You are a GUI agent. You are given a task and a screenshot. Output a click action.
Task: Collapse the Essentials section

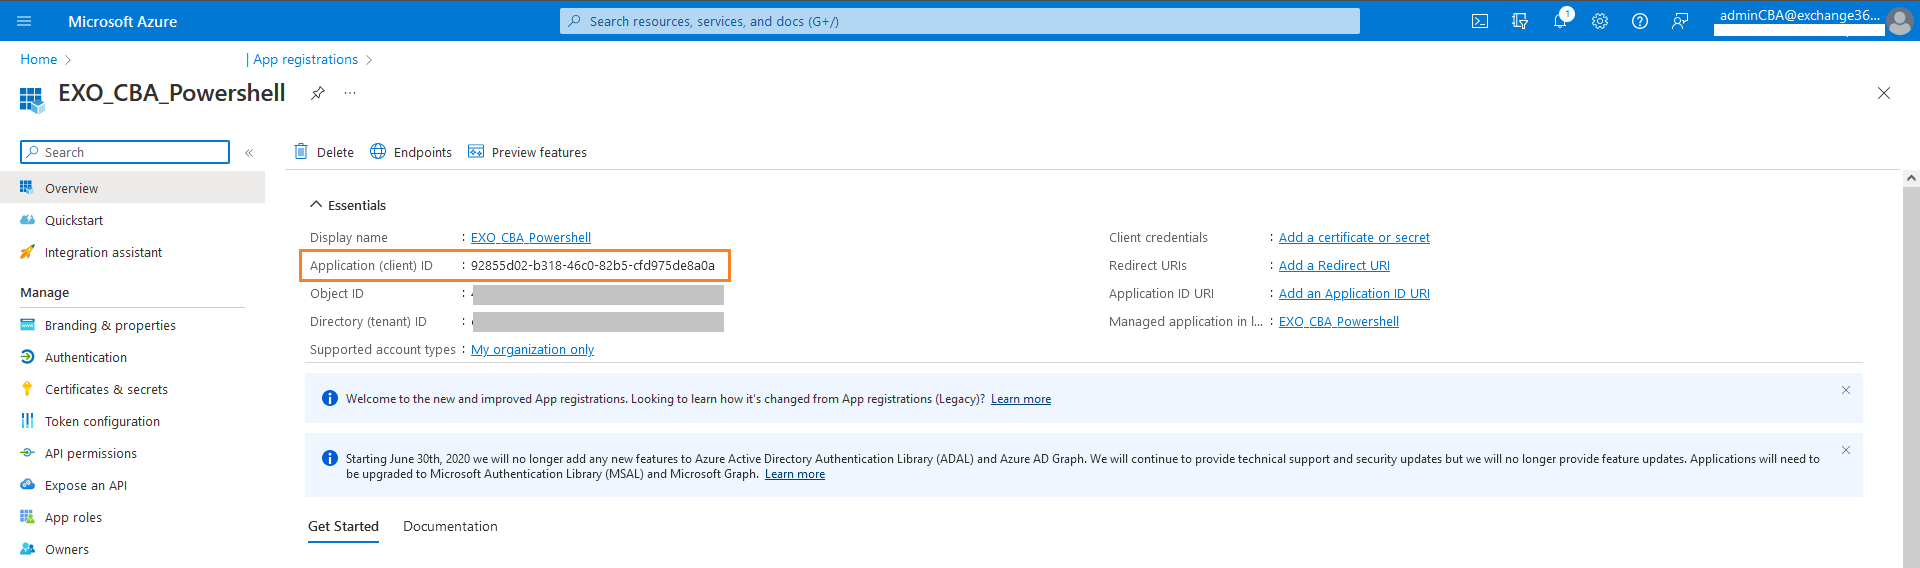point(348,205)
